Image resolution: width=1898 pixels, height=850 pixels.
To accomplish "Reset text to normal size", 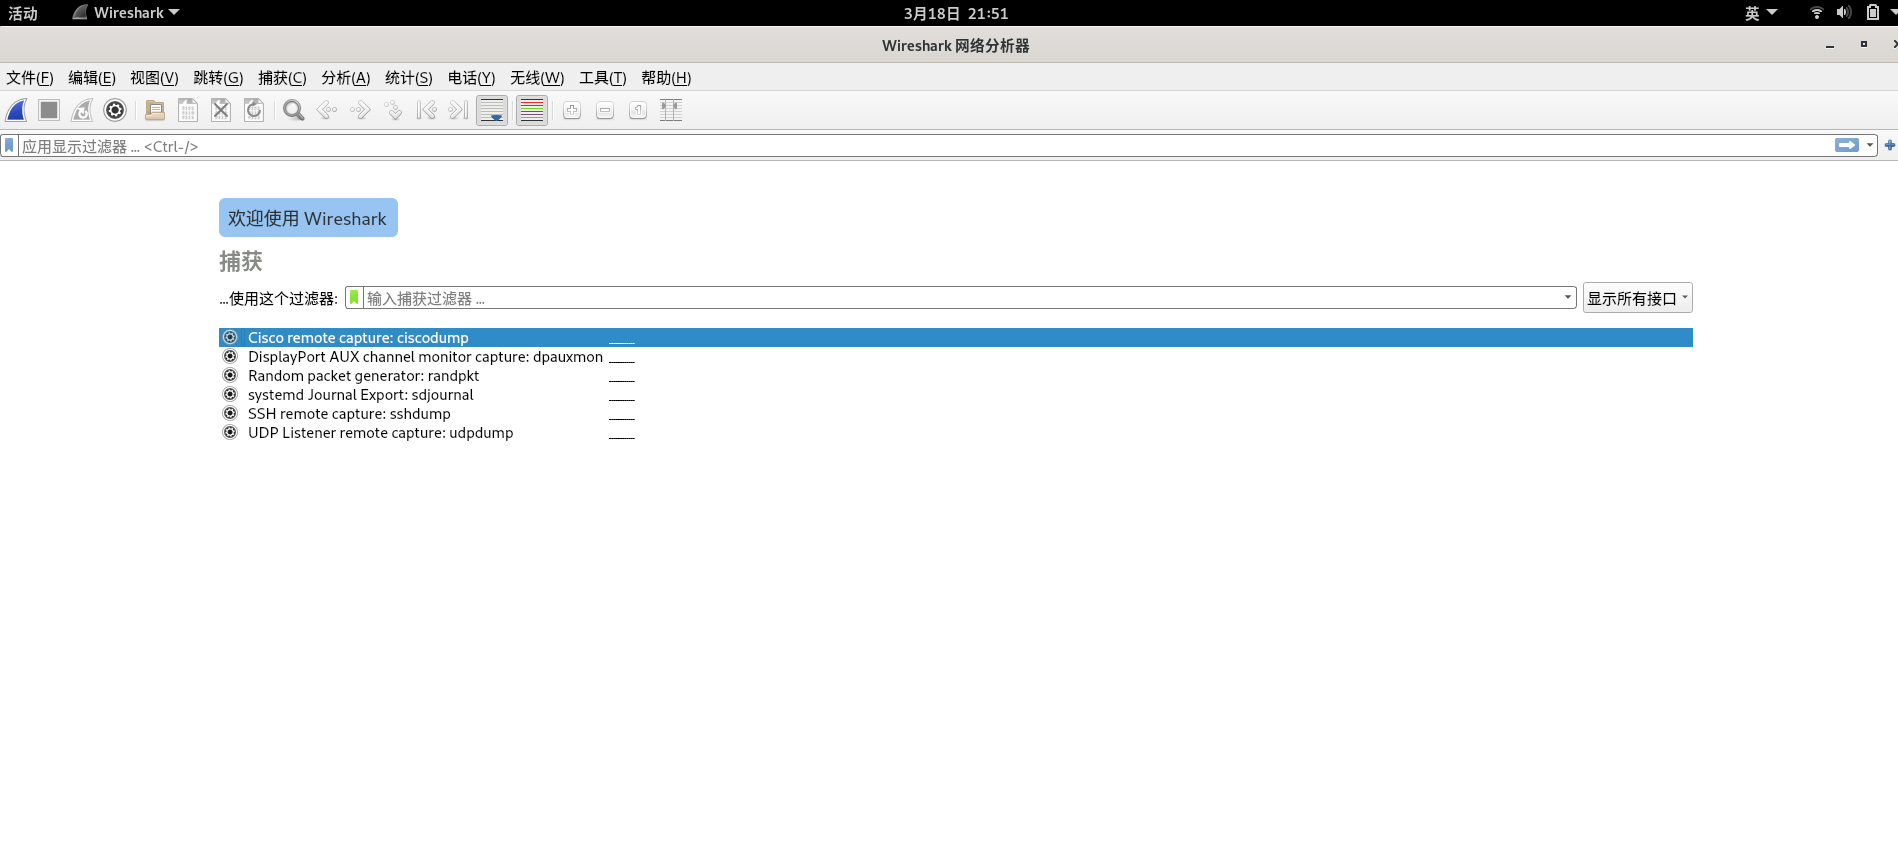I will 638,110.
